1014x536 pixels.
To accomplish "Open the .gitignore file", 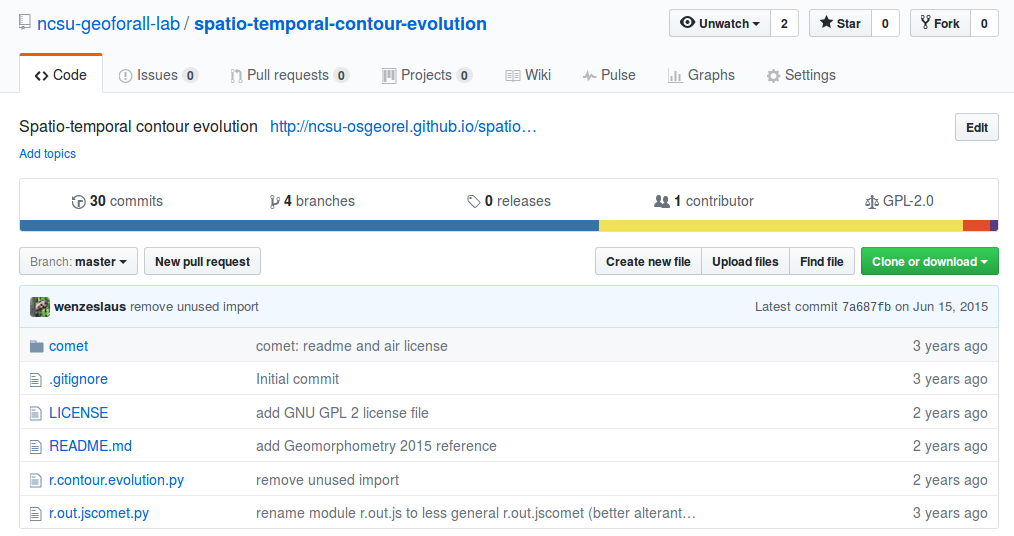I will pyautogui.click(x=78, y=379).
